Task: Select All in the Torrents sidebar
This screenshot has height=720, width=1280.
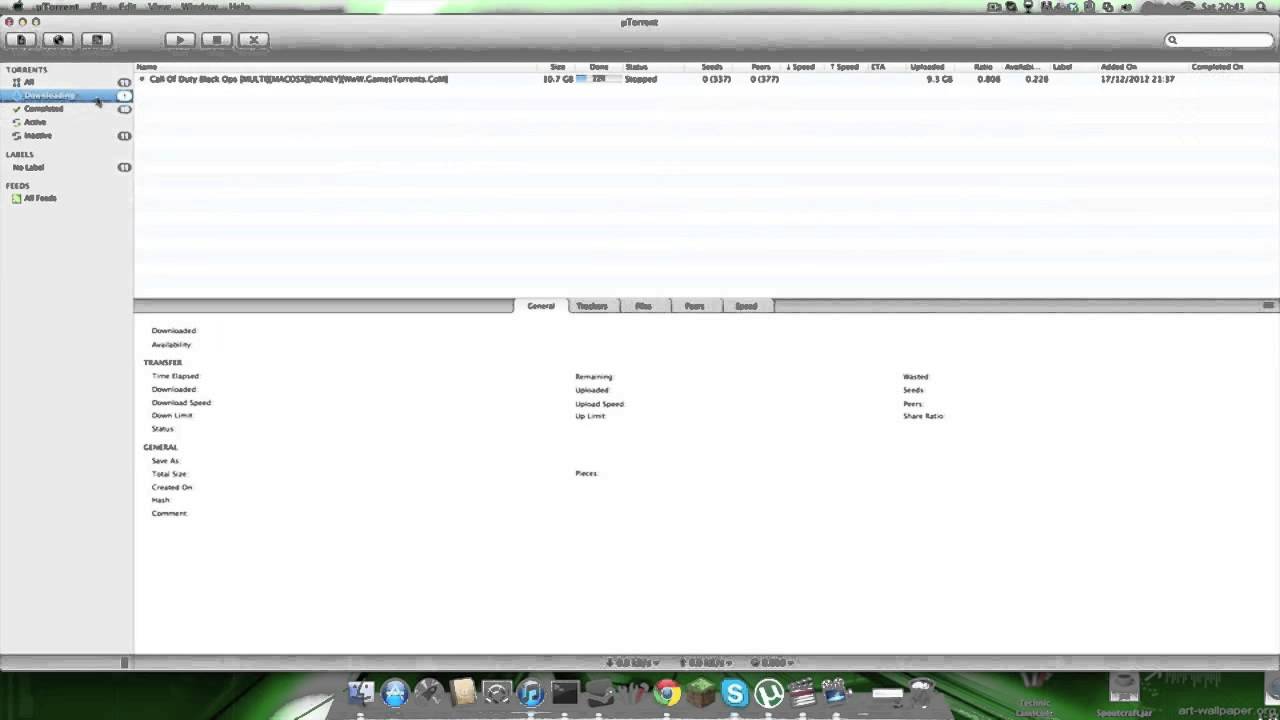Action: pyautogui.click(x=66, y=82)
